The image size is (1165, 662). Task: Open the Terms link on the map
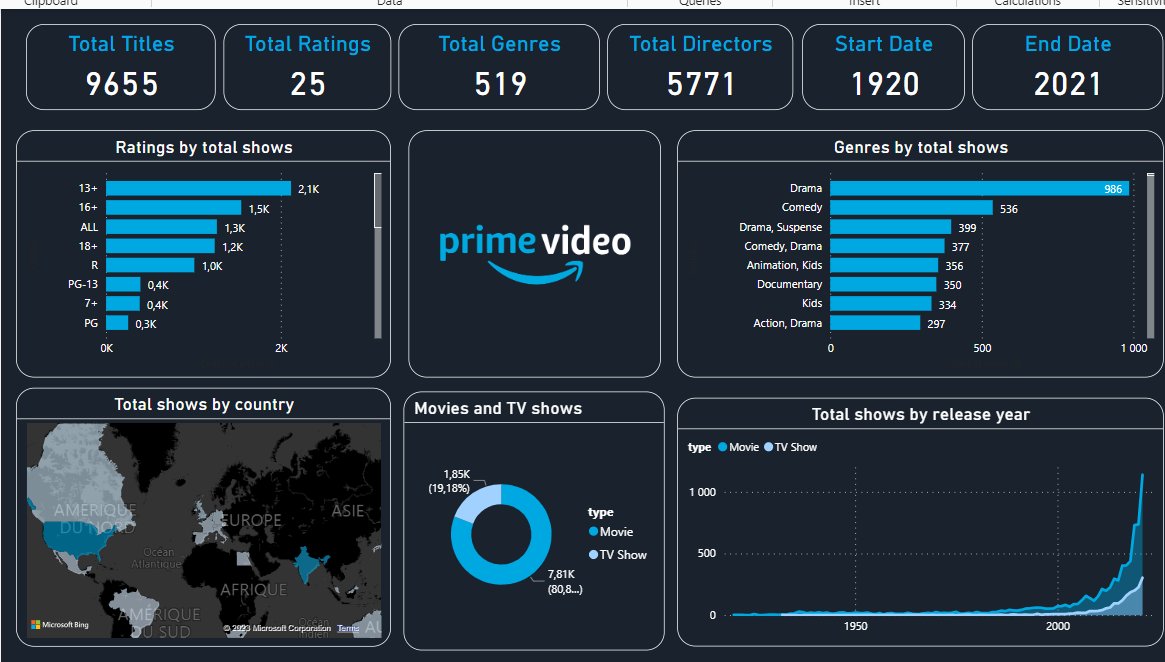point(348,629)
